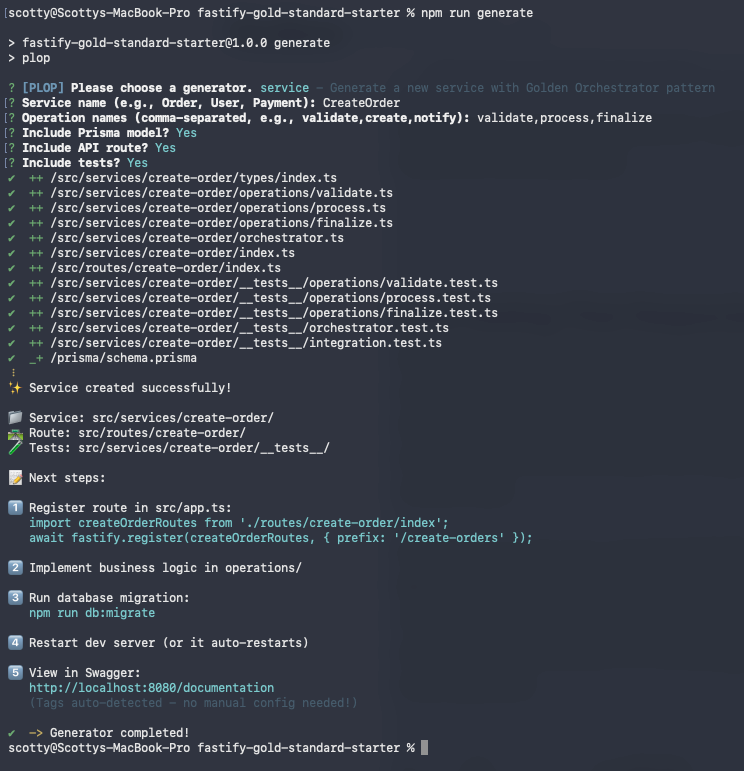744x771 pixels.
Task: Click the npm run db:migrate command text
Action: click(92, 613)
